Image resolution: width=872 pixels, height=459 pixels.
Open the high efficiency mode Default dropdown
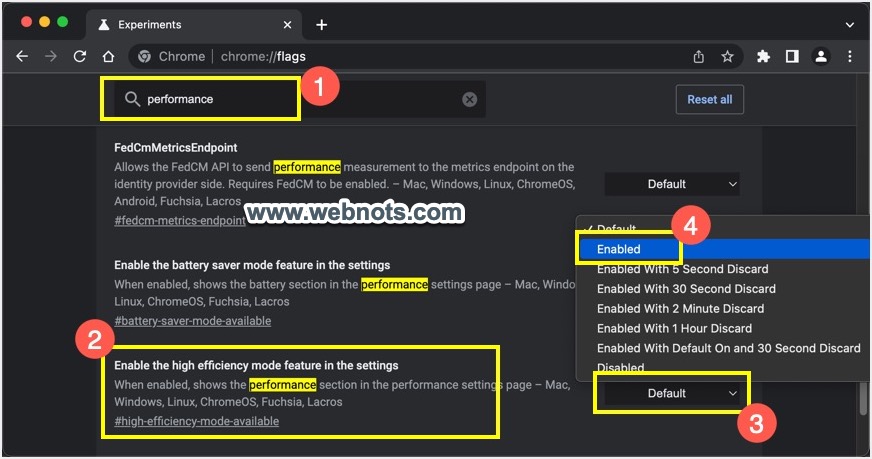click(x=674, y=393)
